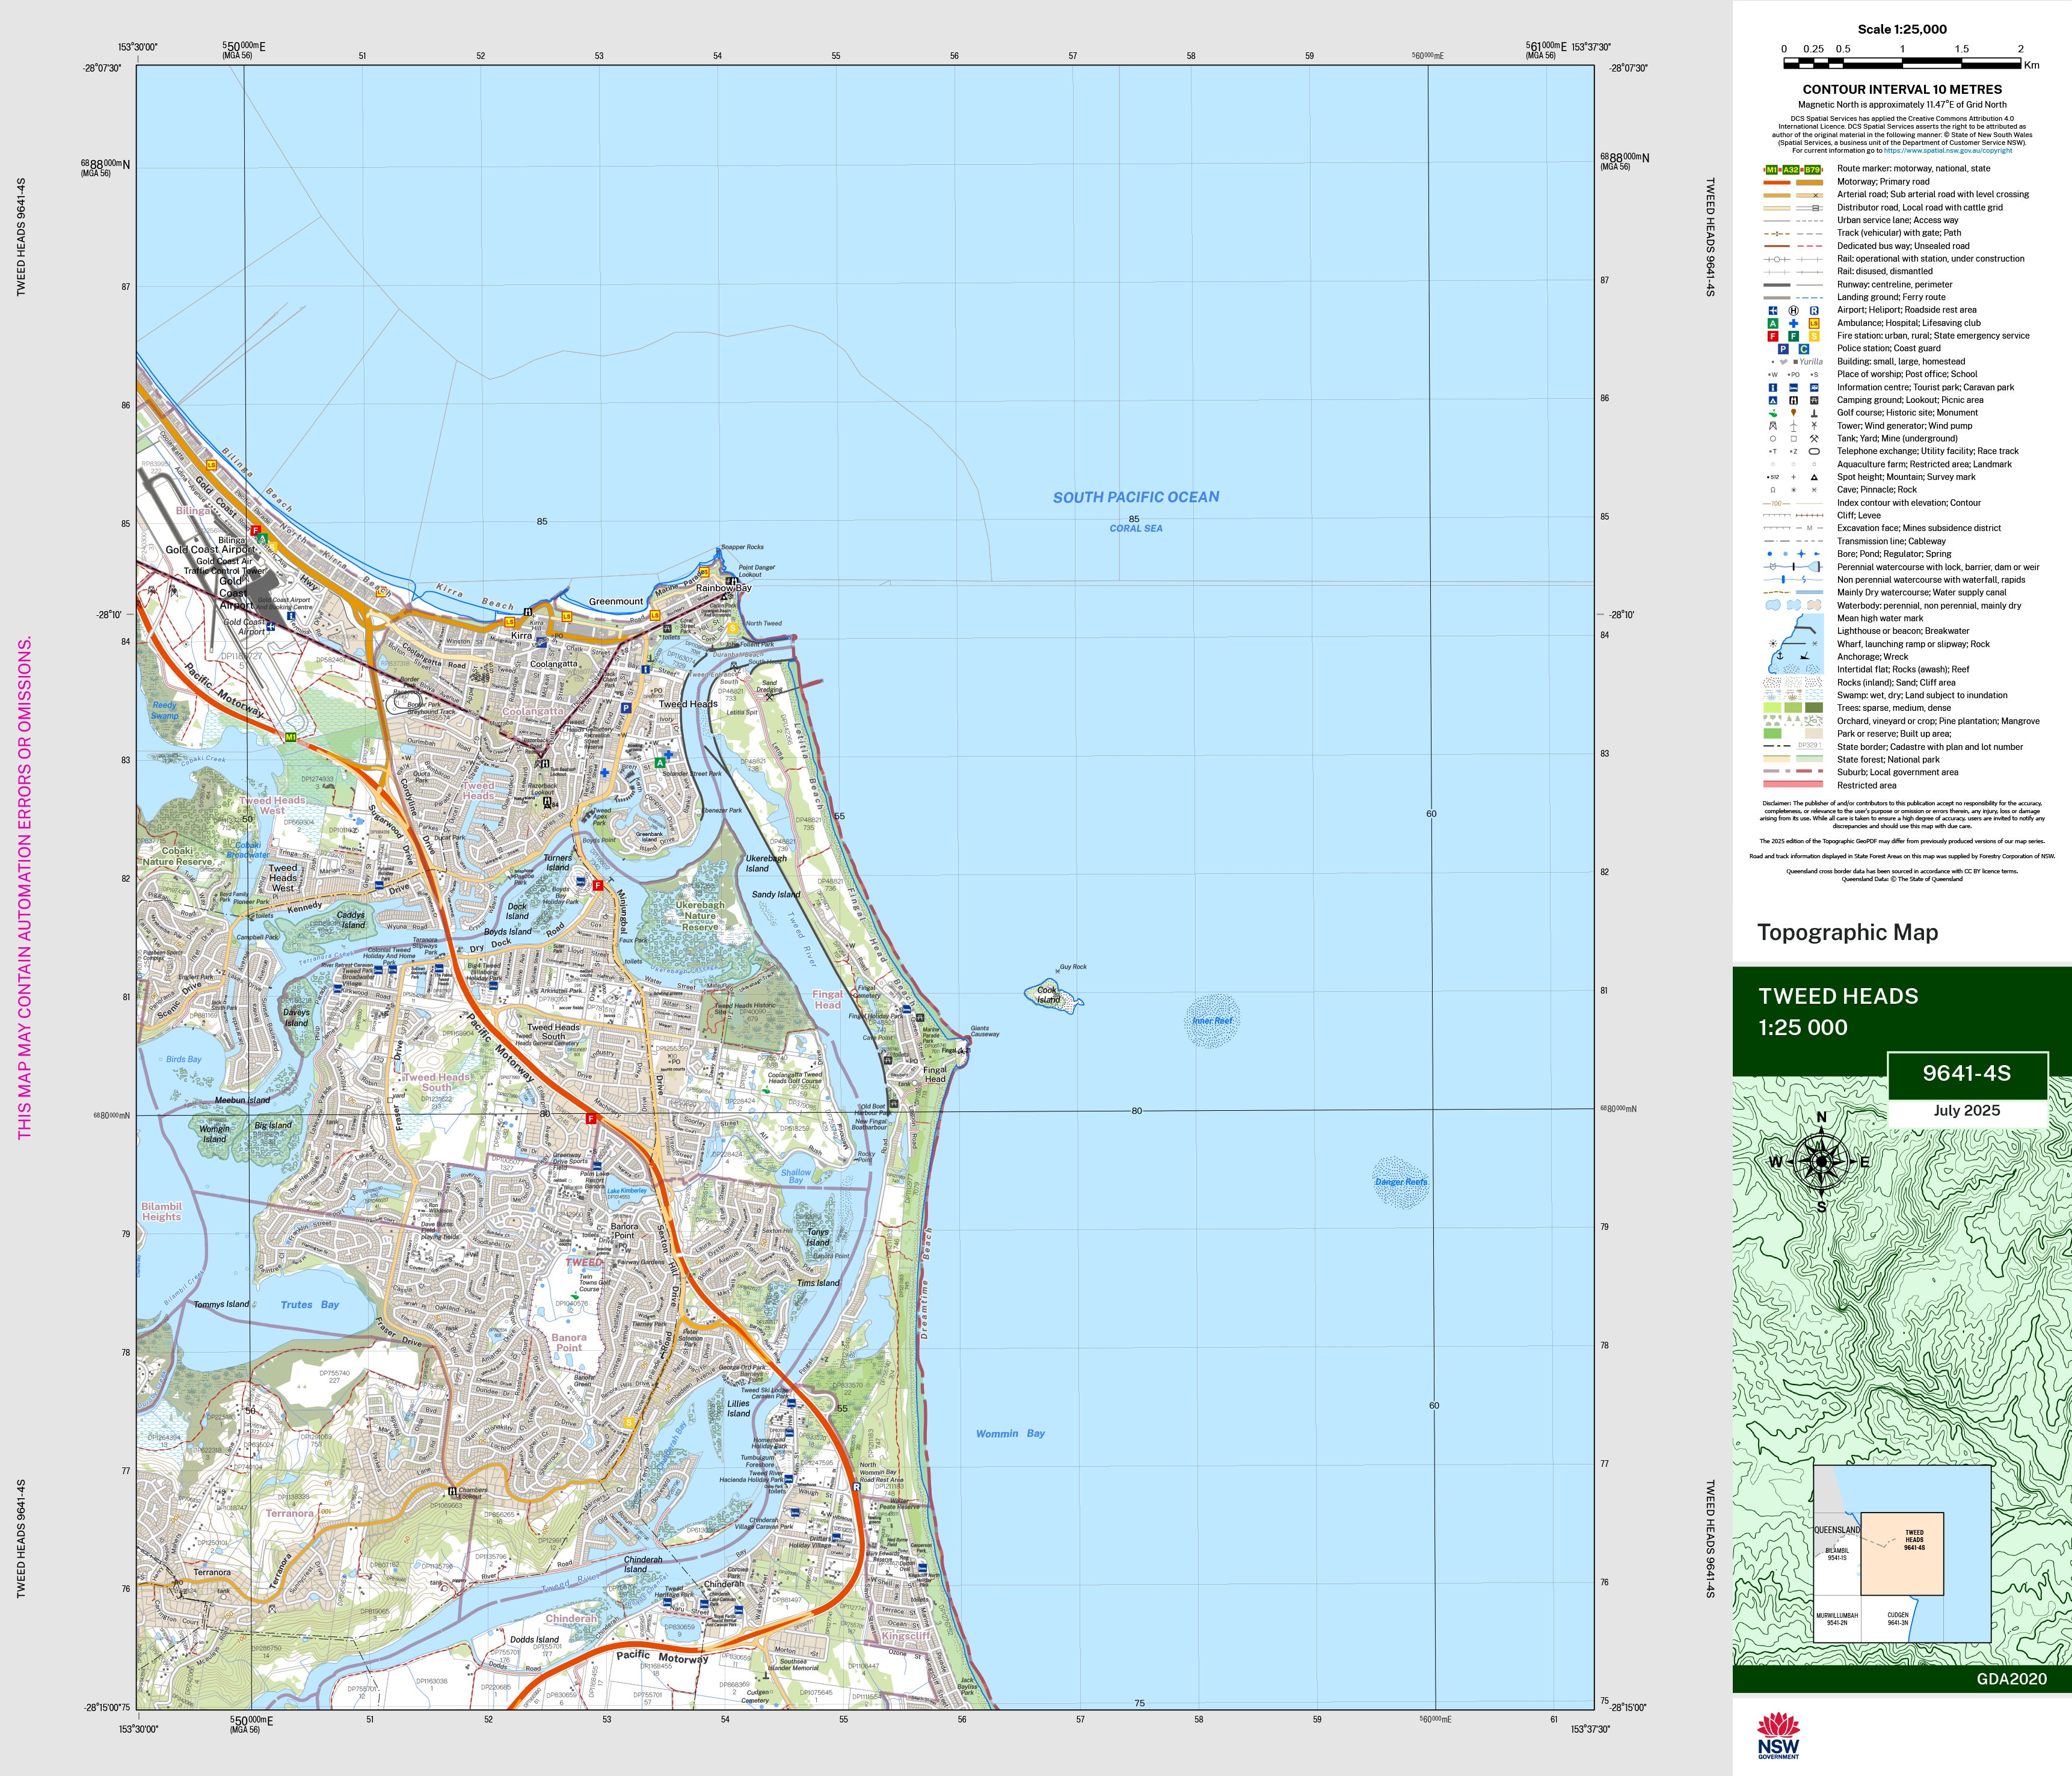Click the red urban Fire station legend icon
This screenshot has height=1776, width=2072.
1773,336
